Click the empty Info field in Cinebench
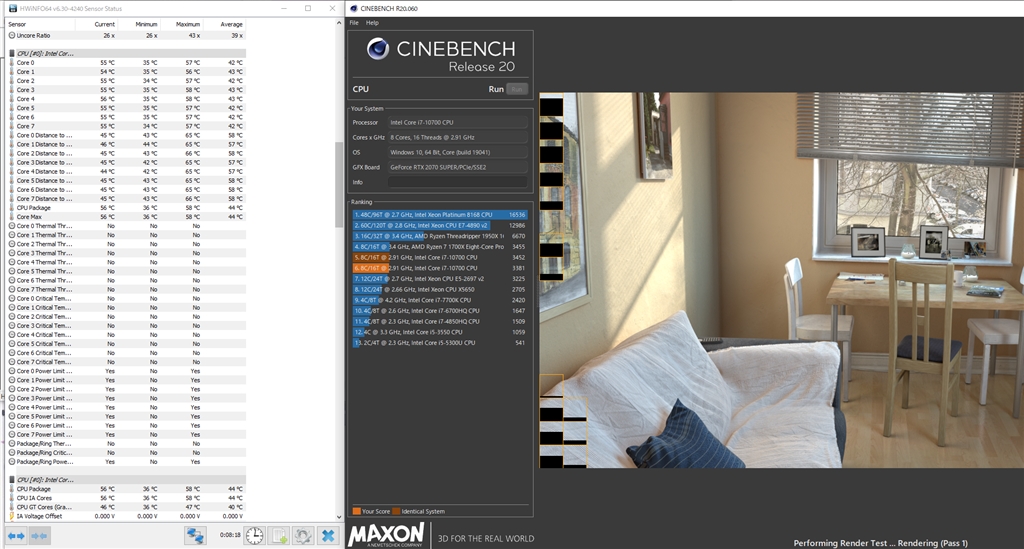This screenshot has width=1024, height=549. (457, 182)
